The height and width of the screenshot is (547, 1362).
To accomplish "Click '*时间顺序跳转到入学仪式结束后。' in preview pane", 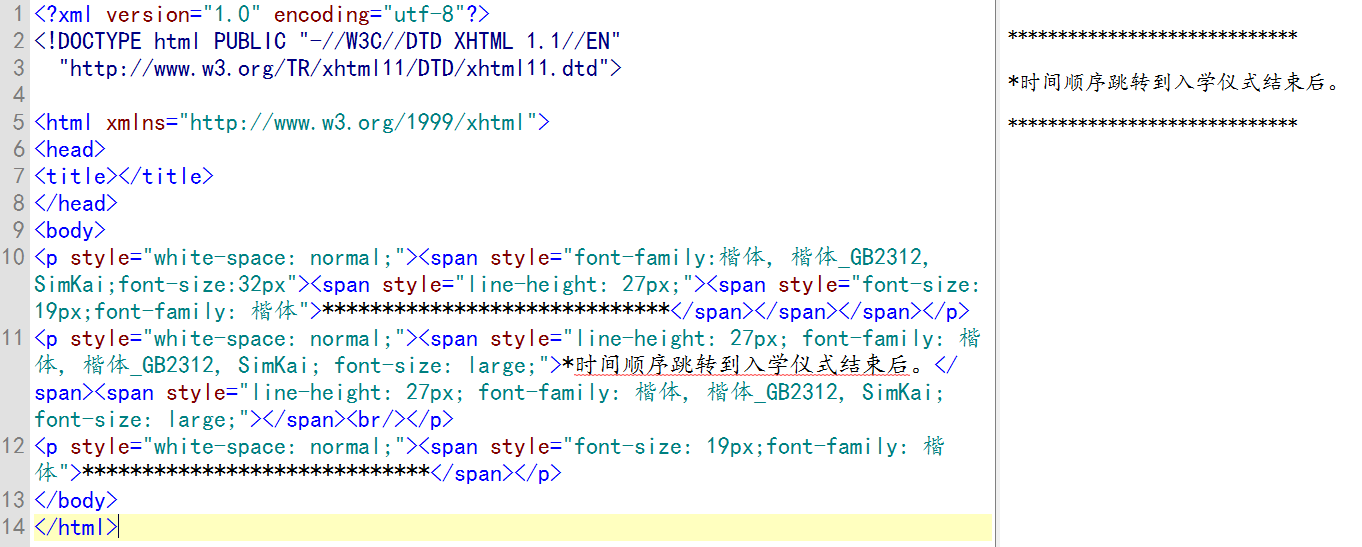I will pos(1174,83).
